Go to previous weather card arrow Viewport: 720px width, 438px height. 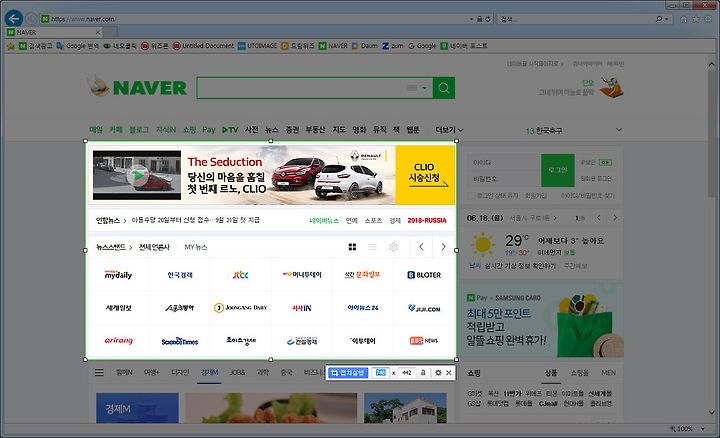(x=598, y=218)
